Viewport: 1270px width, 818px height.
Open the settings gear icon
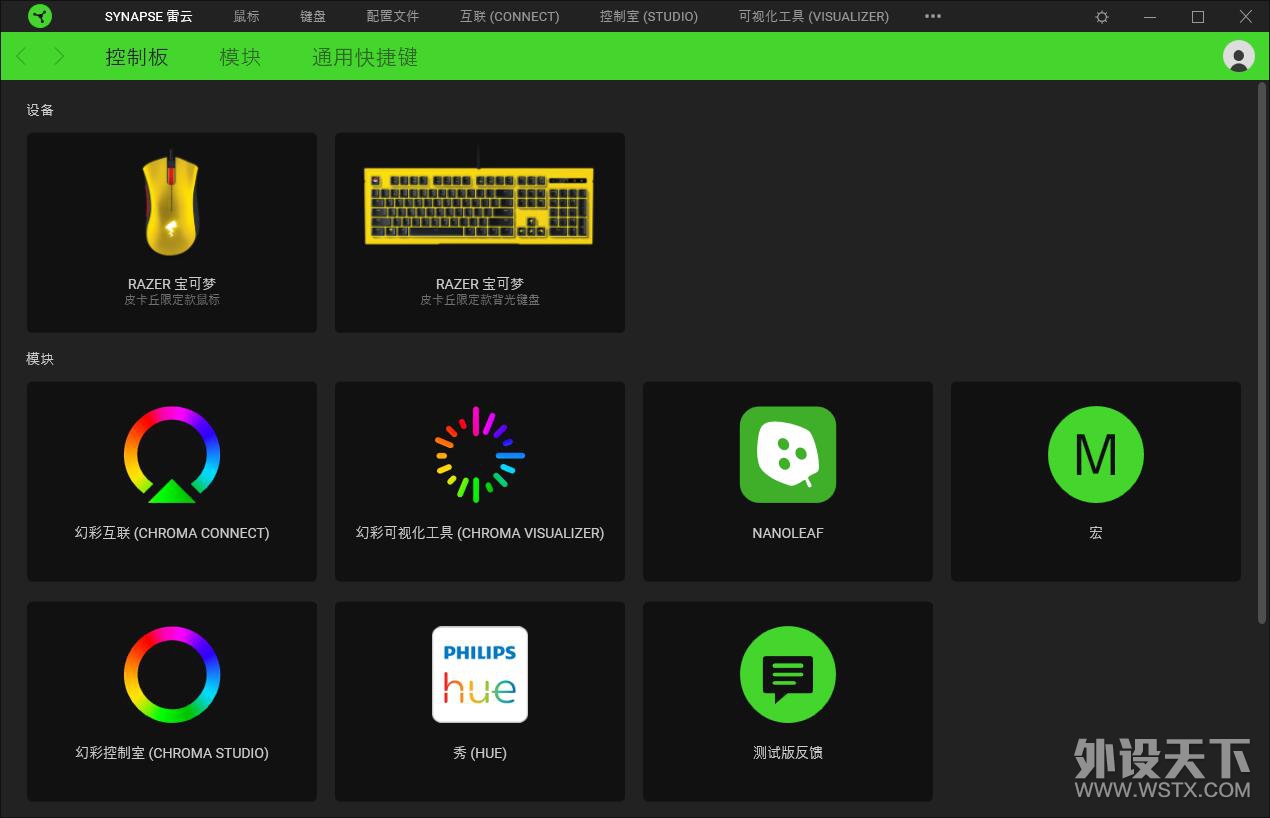1102,17
